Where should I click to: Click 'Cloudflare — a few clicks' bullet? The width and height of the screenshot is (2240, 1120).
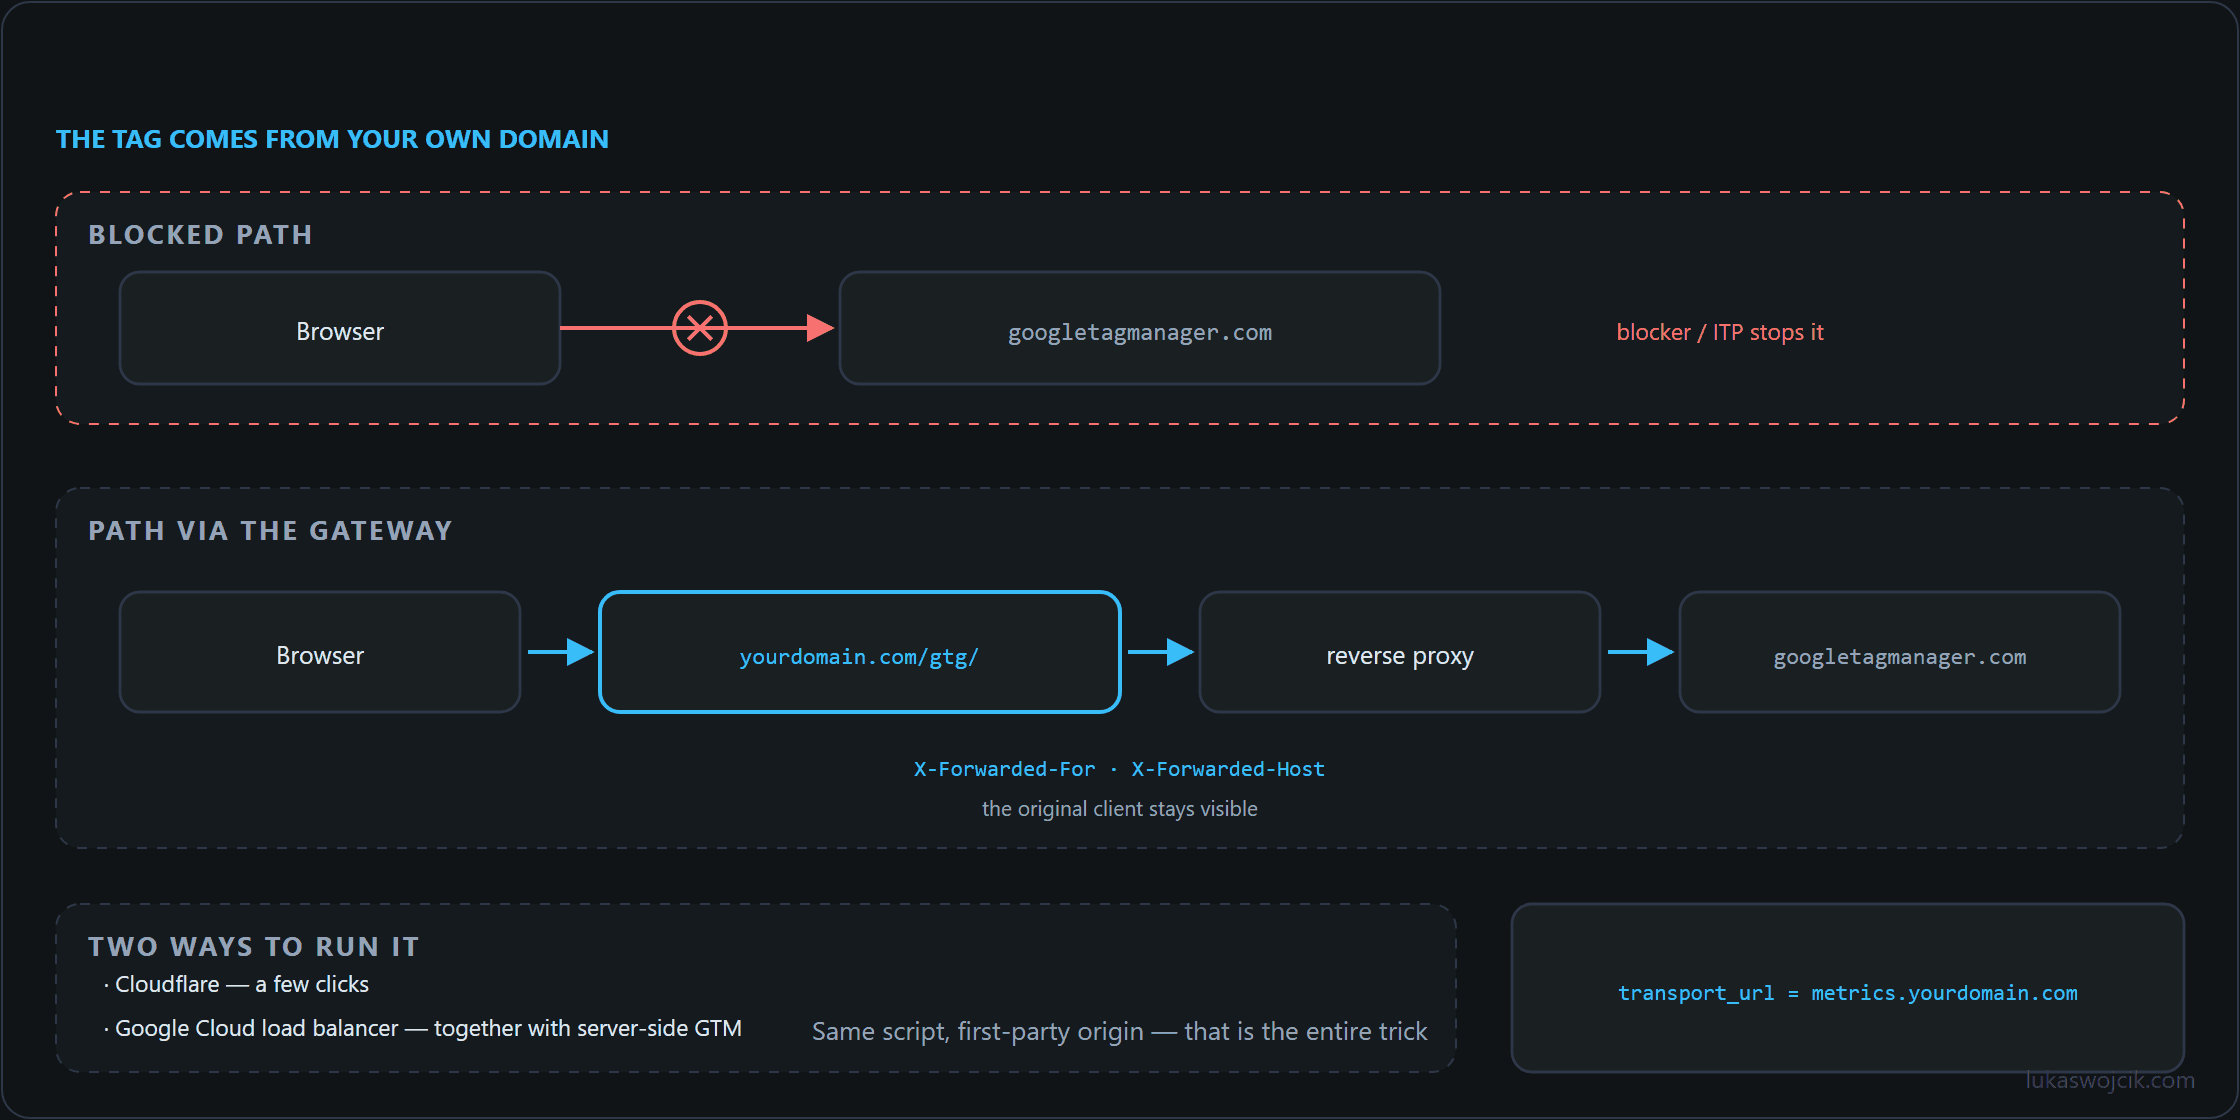pos(237,984)
